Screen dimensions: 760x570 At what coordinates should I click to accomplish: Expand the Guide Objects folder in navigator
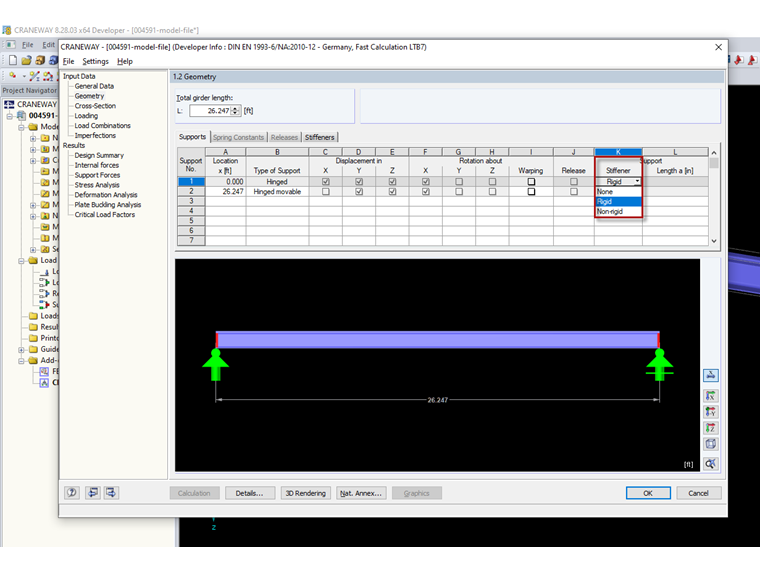[21, 349]
